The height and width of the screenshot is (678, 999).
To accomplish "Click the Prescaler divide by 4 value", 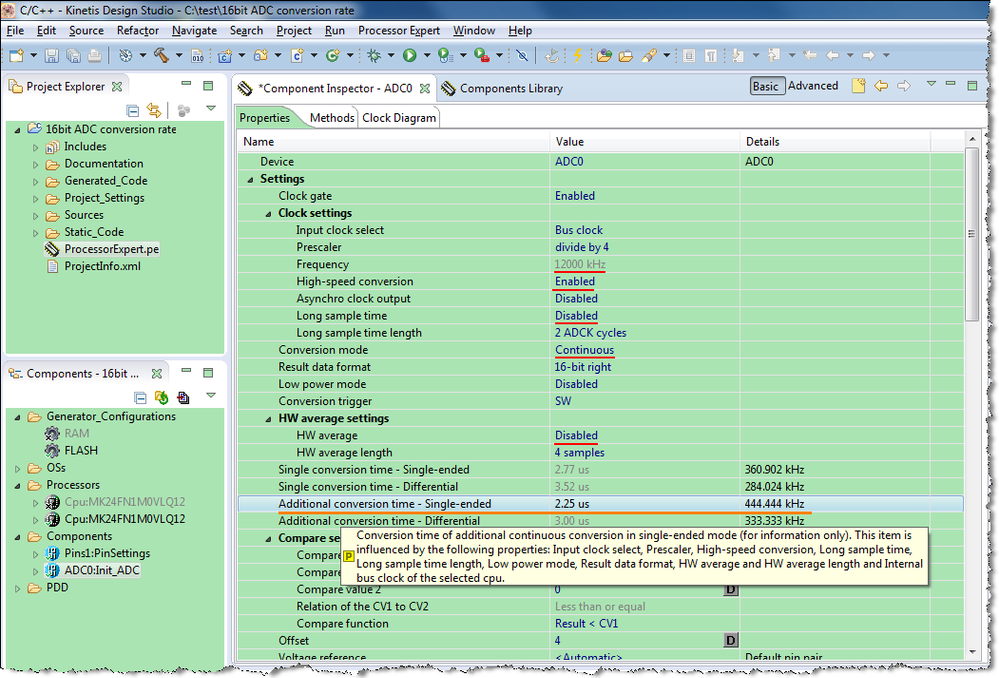I will tap(582, 248).
